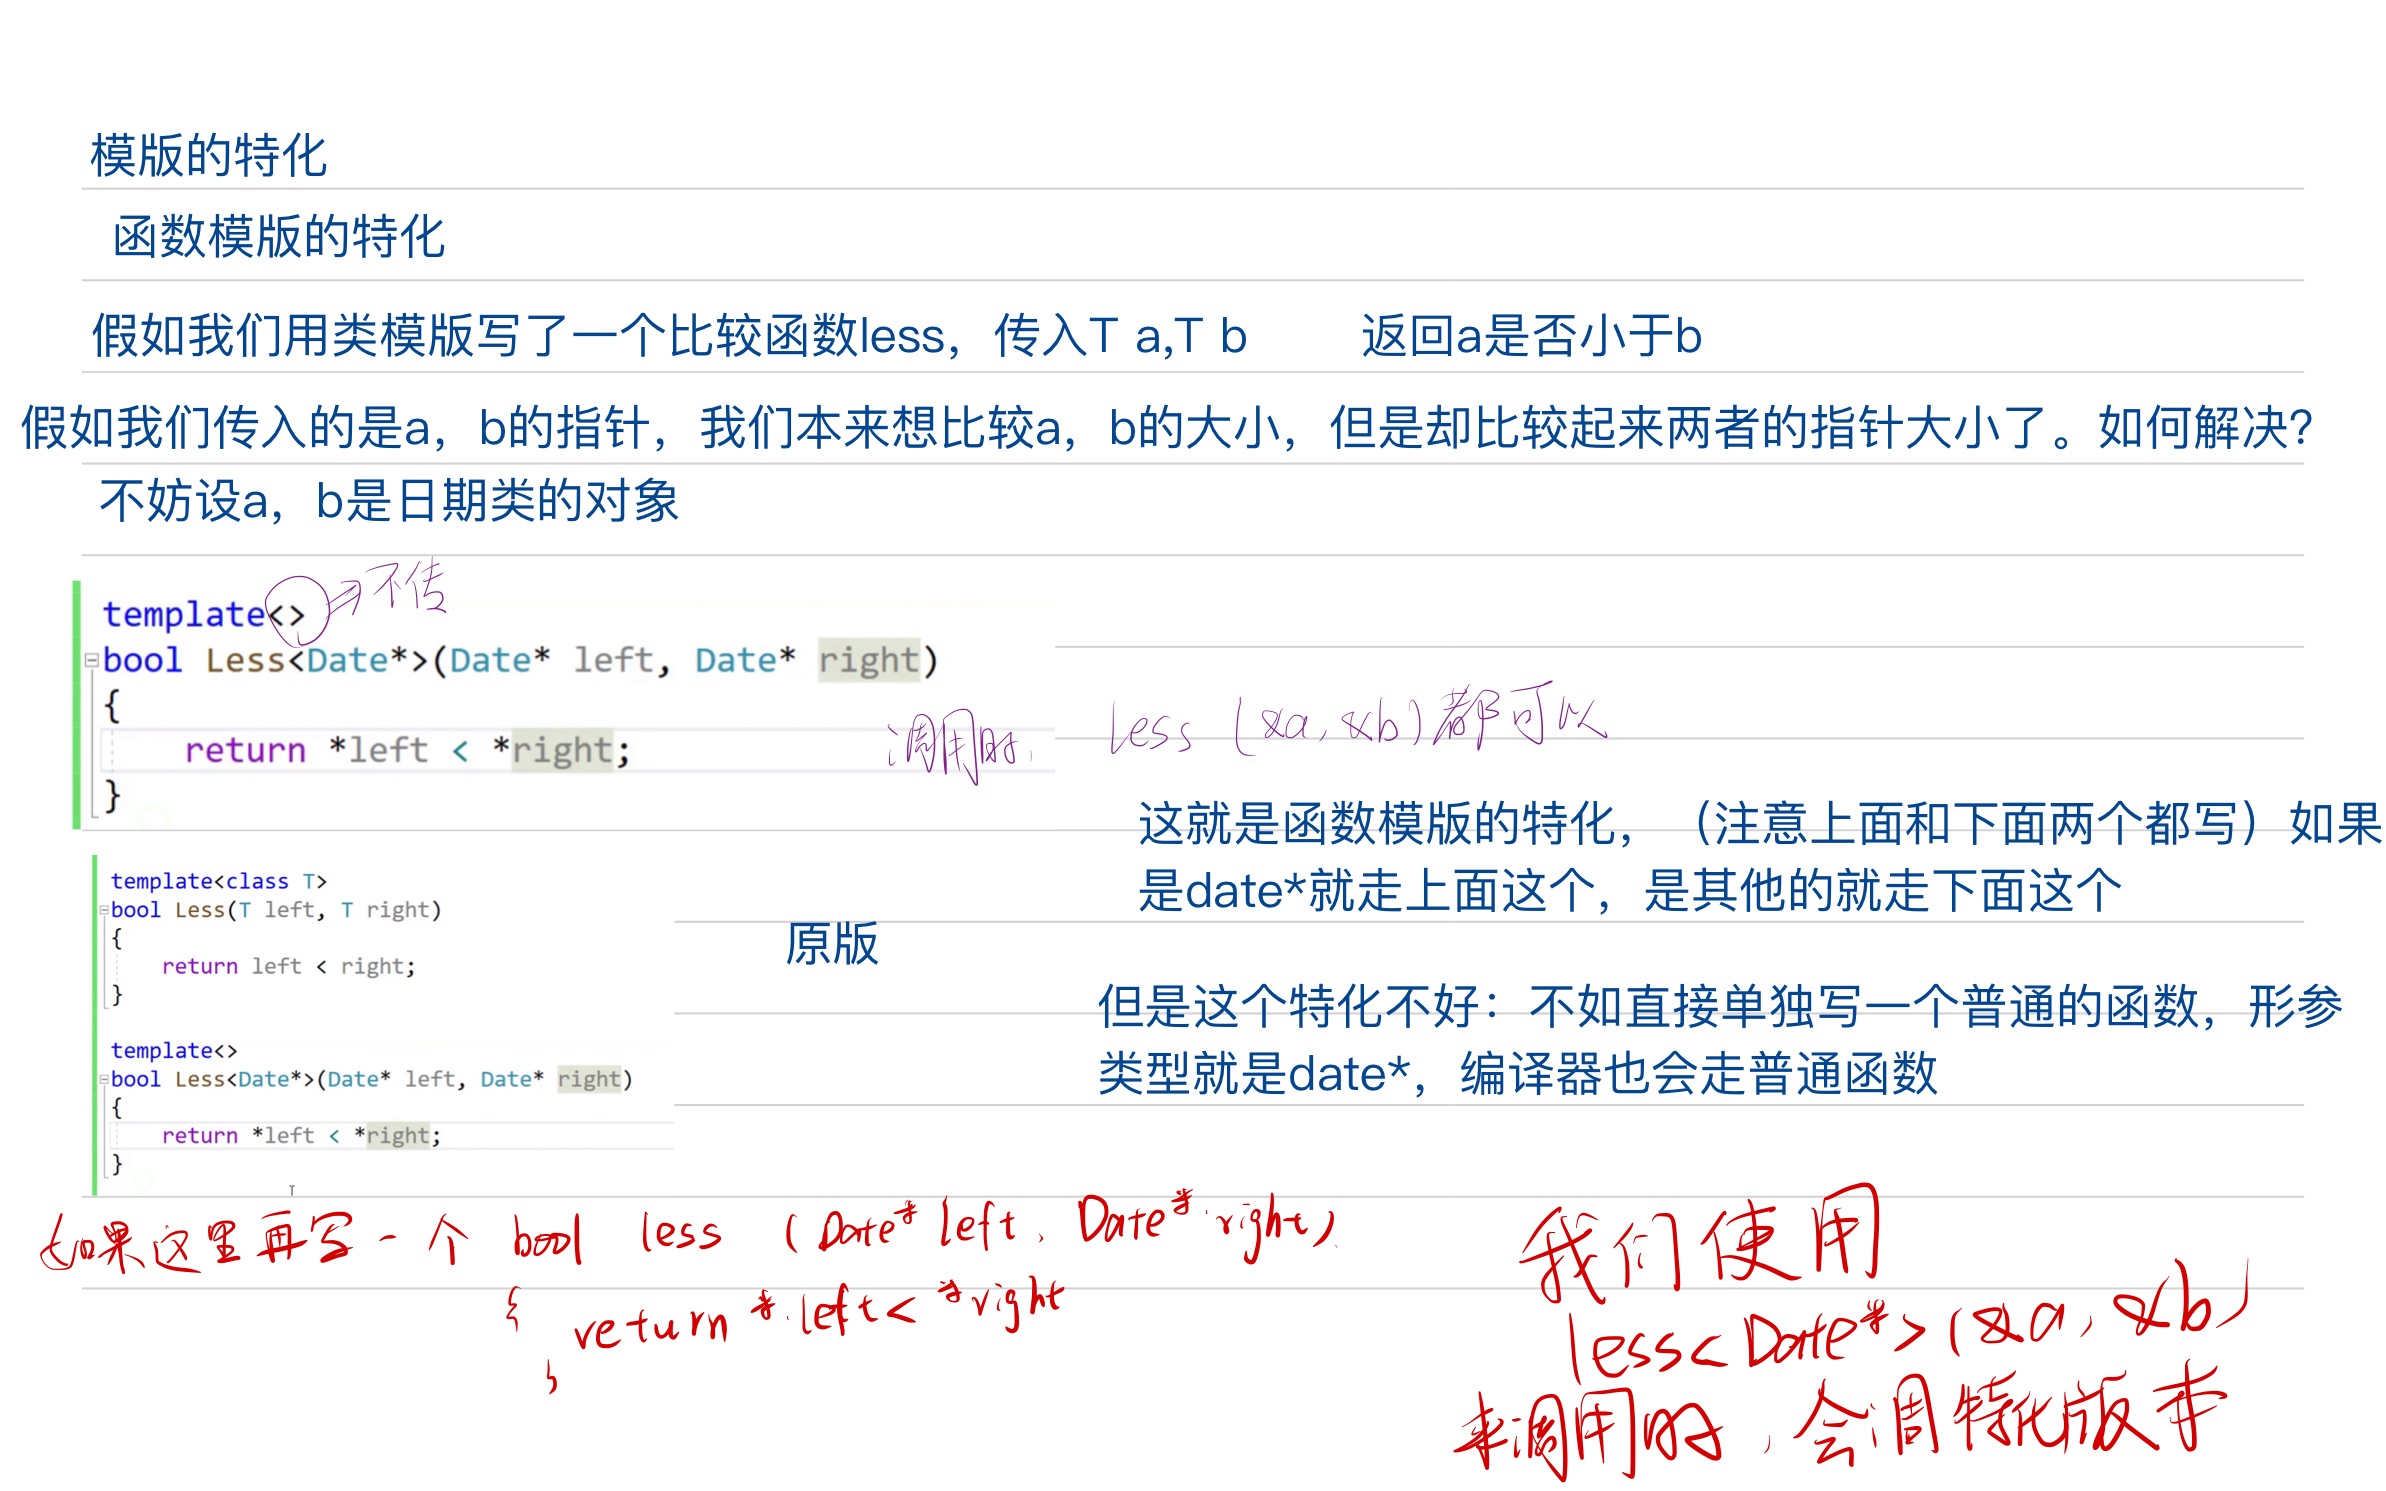Collapse the Less(T left, T right) fold marker

[103, 909]
